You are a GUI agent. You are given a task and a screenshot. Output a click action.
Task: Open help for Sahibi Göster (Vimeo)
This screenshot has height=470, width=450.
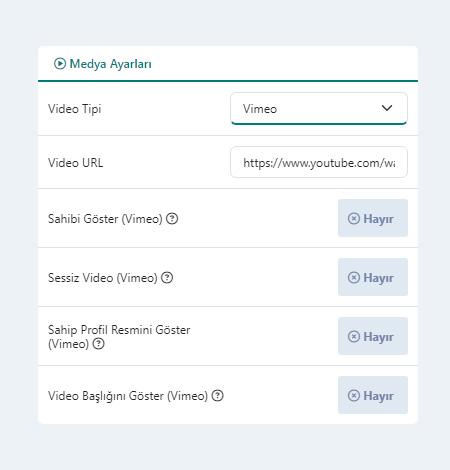coord(172,219)
